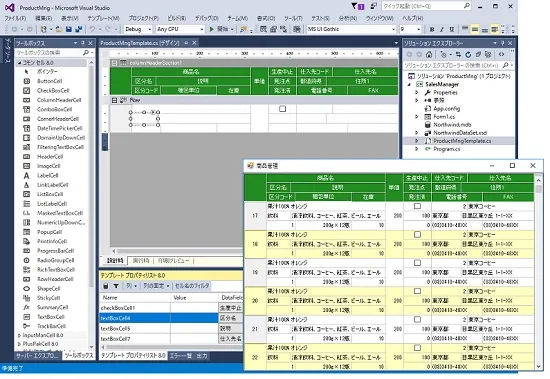This screenshot has height=379, width=550.
Task: Check the checkbox in product row 21
Action: click(x=417, y=320)
